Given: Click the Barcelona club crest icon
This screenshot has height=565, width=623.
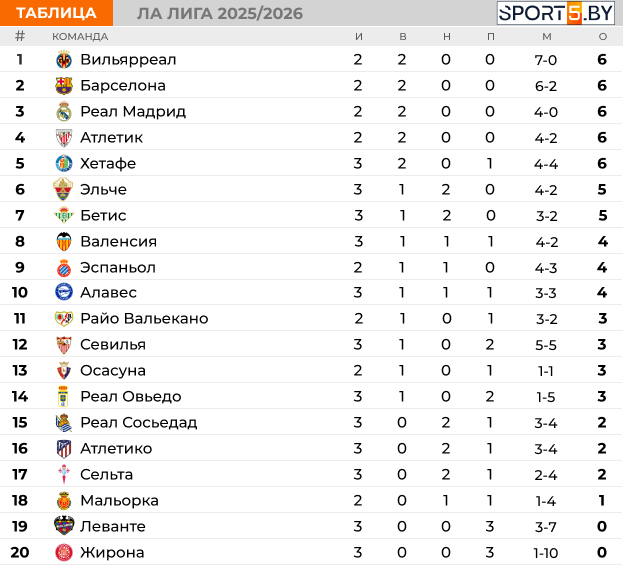Looking at the screenshot, I should tap(64, 85).
